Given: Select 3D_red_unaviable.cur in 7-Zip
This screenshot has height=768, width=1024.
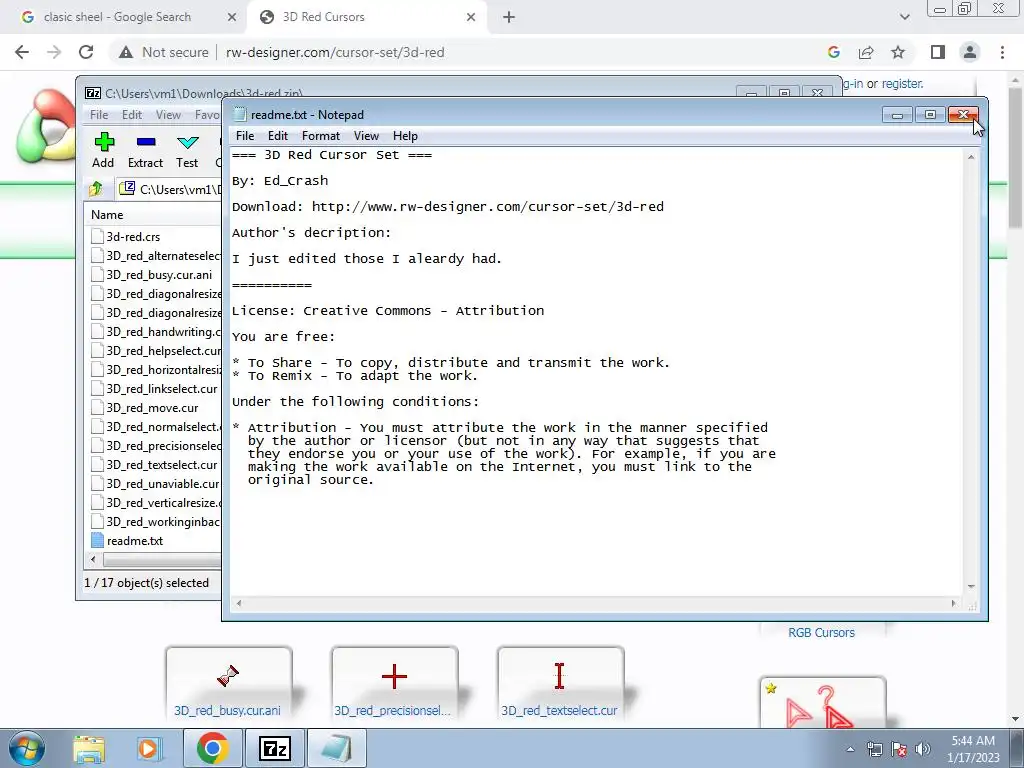Looking at the screenshot, I should 163,483.
